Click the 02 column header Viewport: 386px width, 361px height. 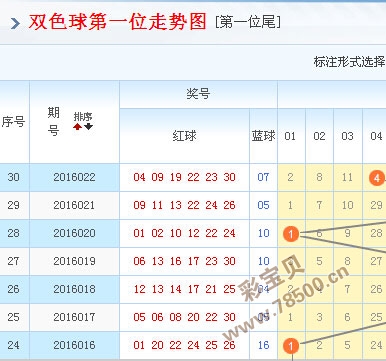coord(319,136)
